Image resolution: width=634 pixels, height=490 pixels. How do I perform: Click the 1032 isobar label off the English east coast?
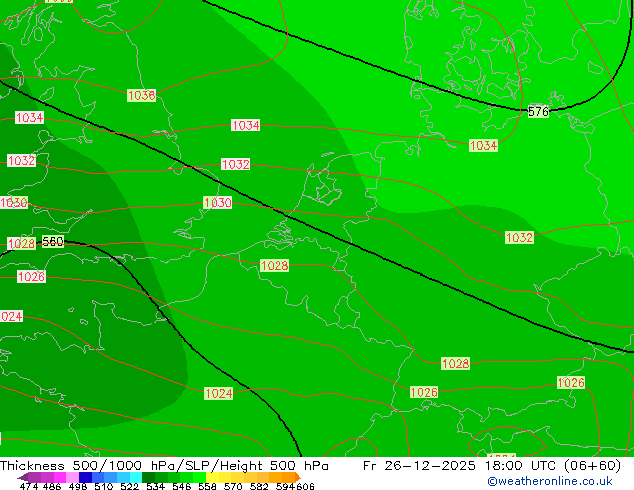pos(235,165)
